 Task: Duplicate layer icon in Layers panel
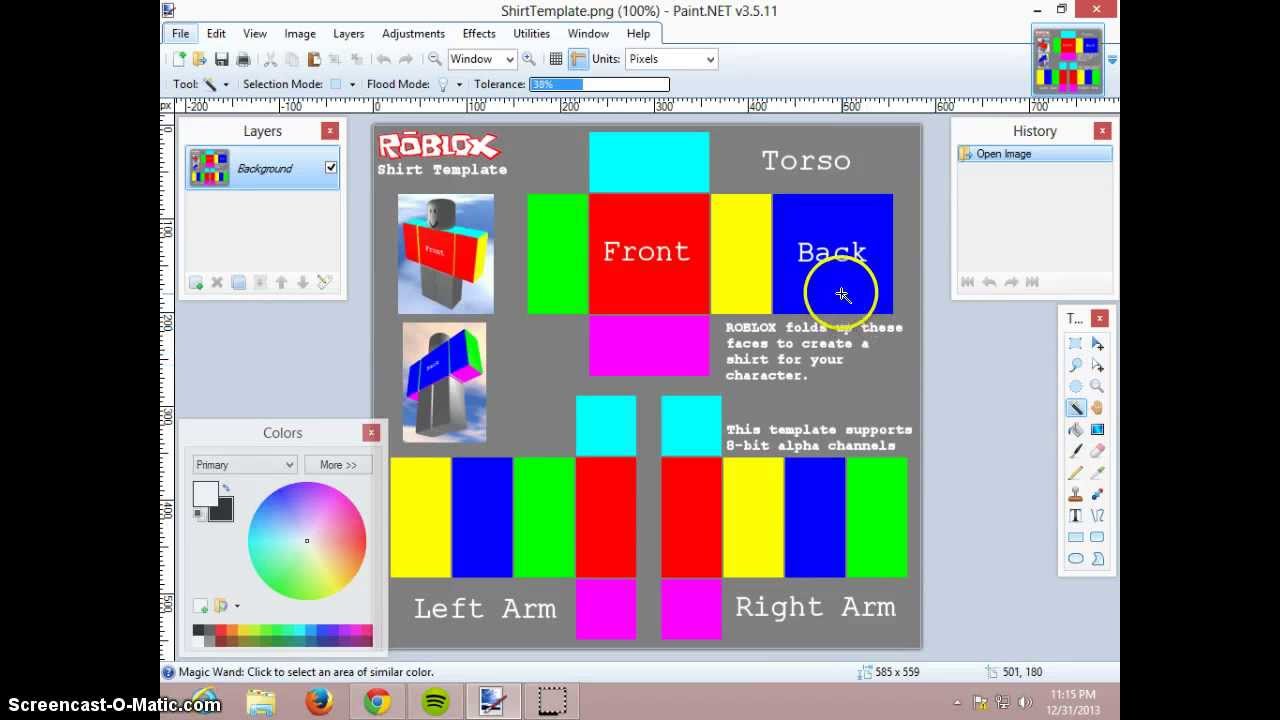(x=239, y=283)
